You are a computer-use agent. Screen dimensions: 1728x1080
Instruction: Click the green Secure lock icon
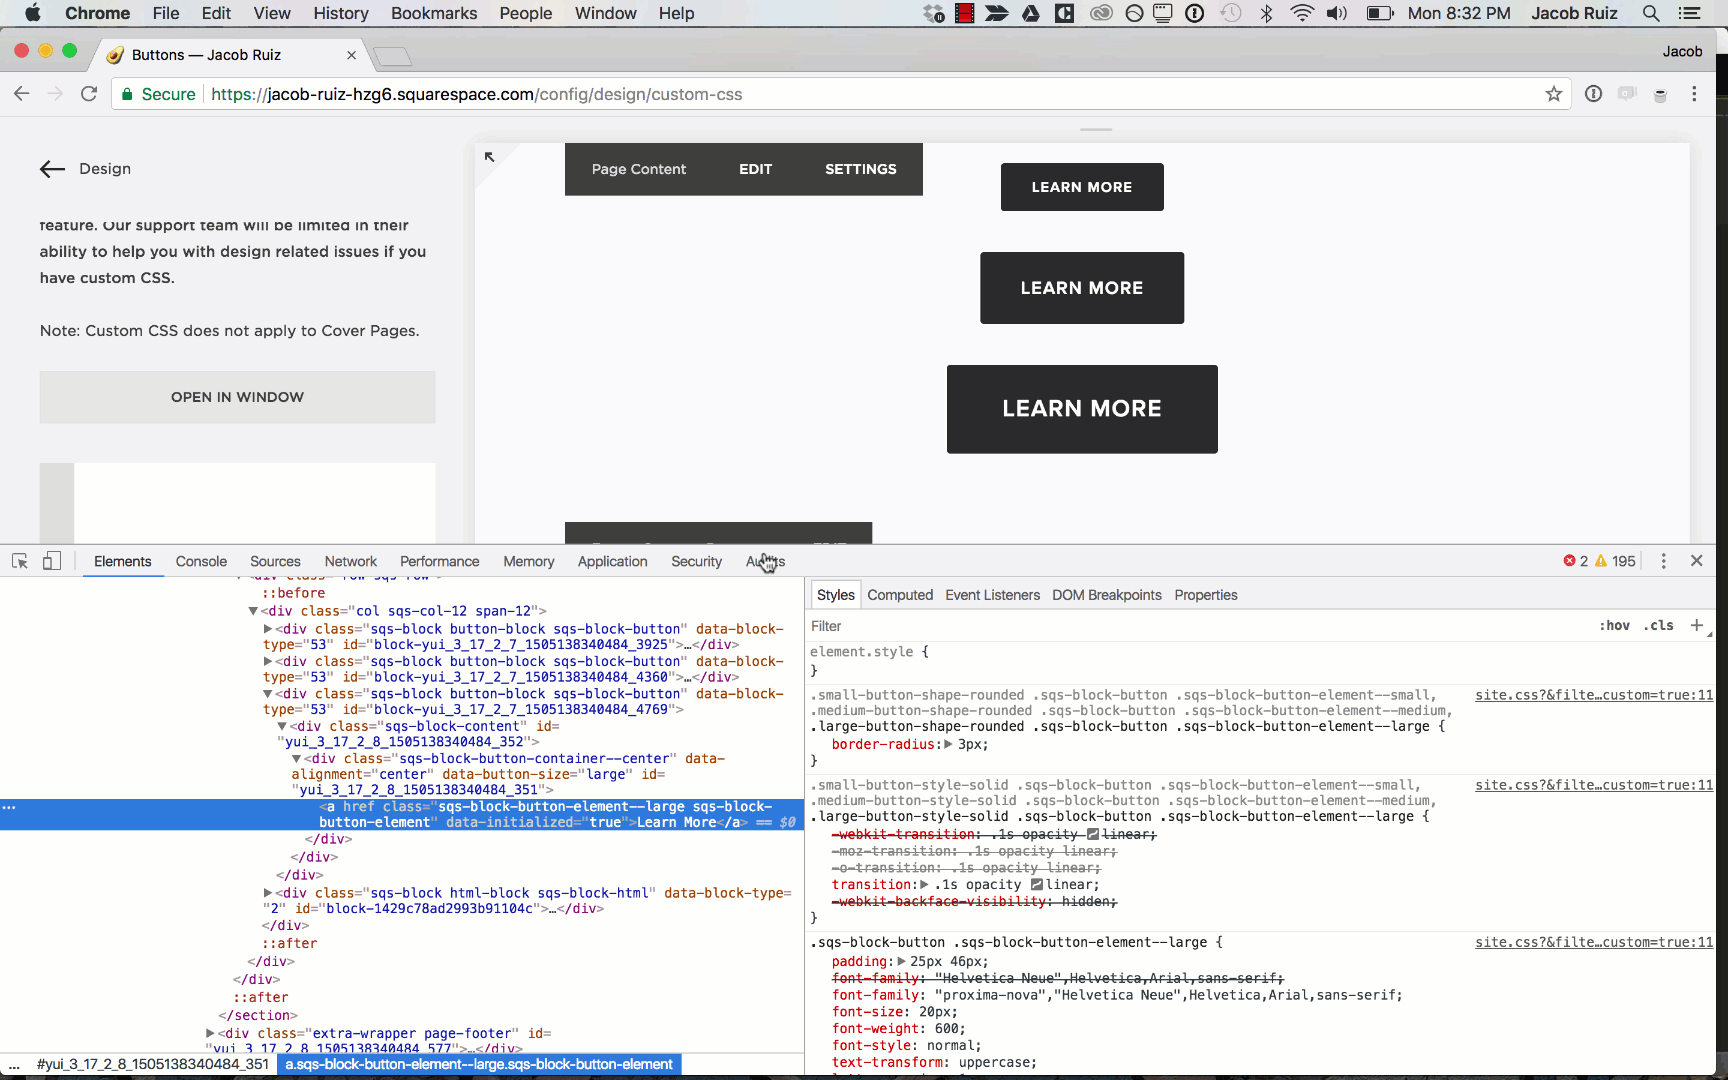click(127, 94)
